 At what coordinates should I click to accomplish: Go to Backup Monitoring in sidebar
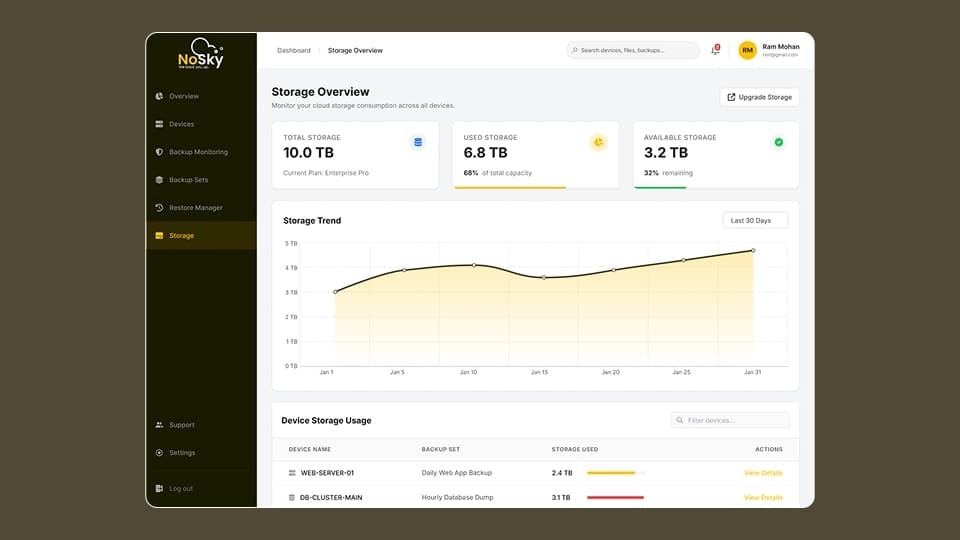tap(198, 152)
